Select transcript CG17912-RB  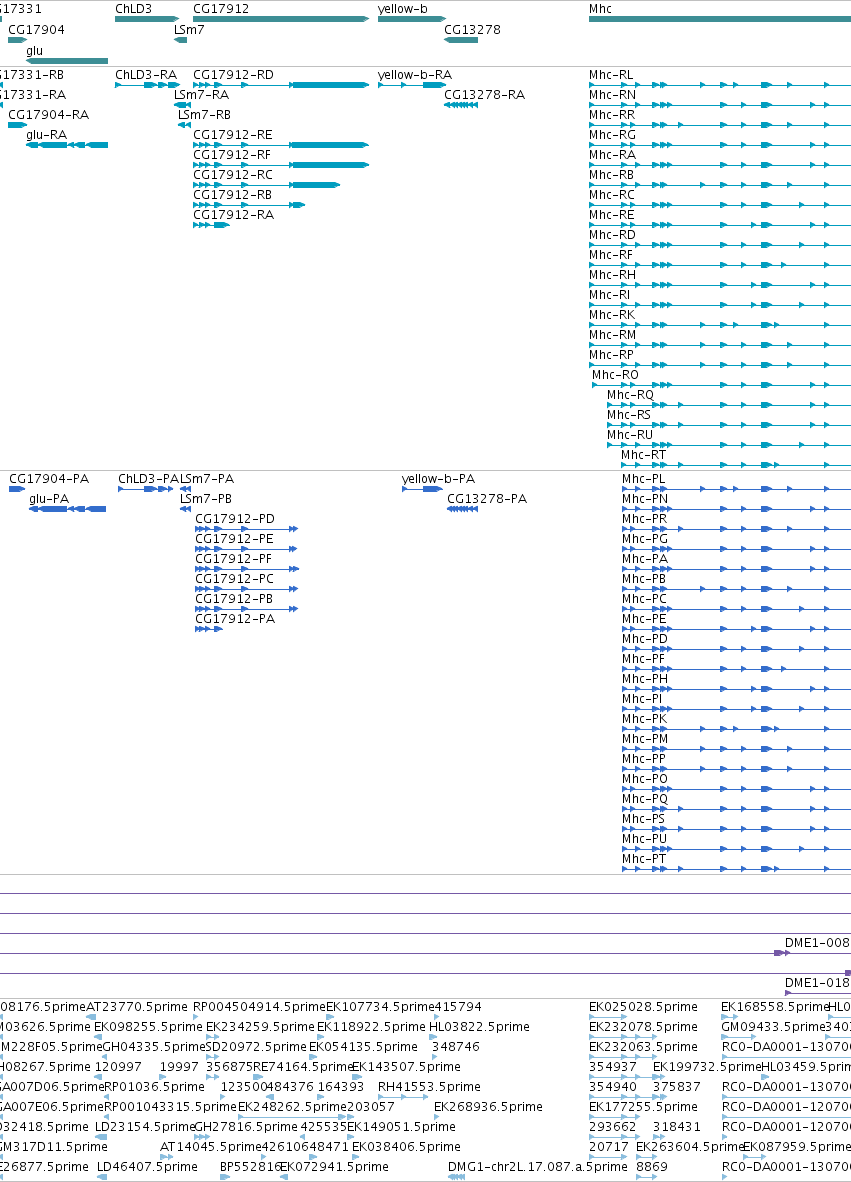pos(233,195)
